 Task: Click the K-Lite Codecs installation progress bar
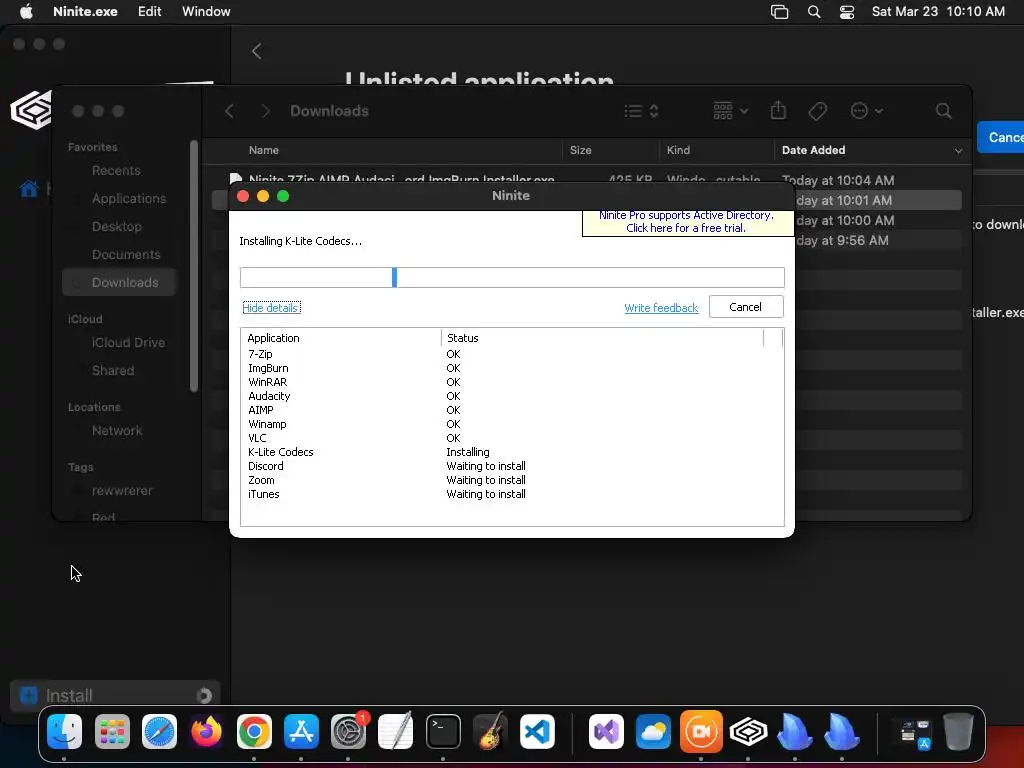[x=512, y=278]
